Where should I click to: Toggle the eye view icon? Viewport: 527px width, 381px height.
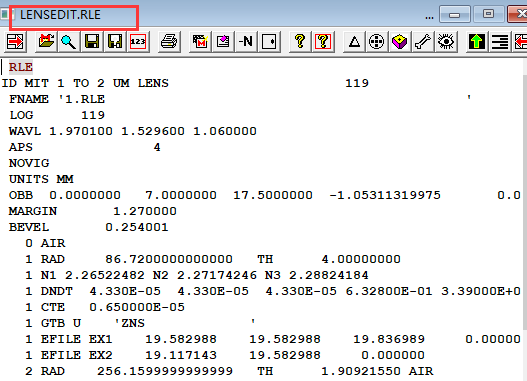pos(446,42)
